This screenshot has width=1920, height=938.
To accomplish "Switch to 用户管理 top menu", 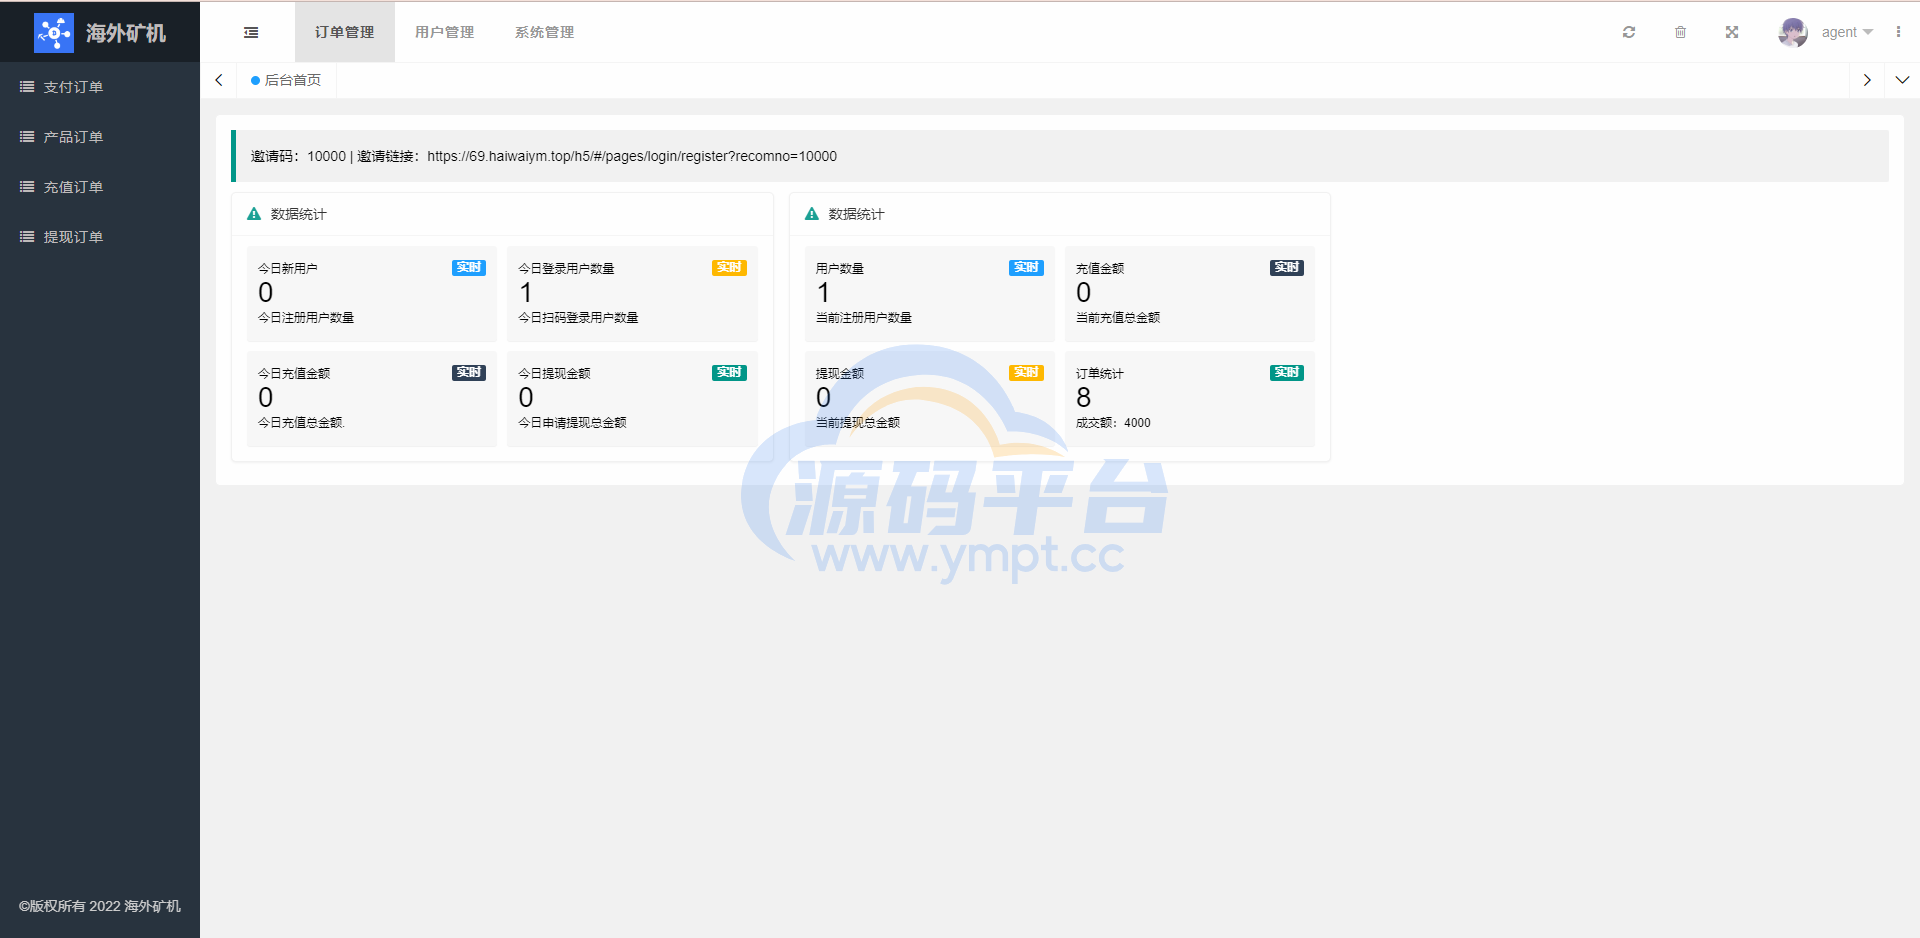I will [x=445, y=32].
